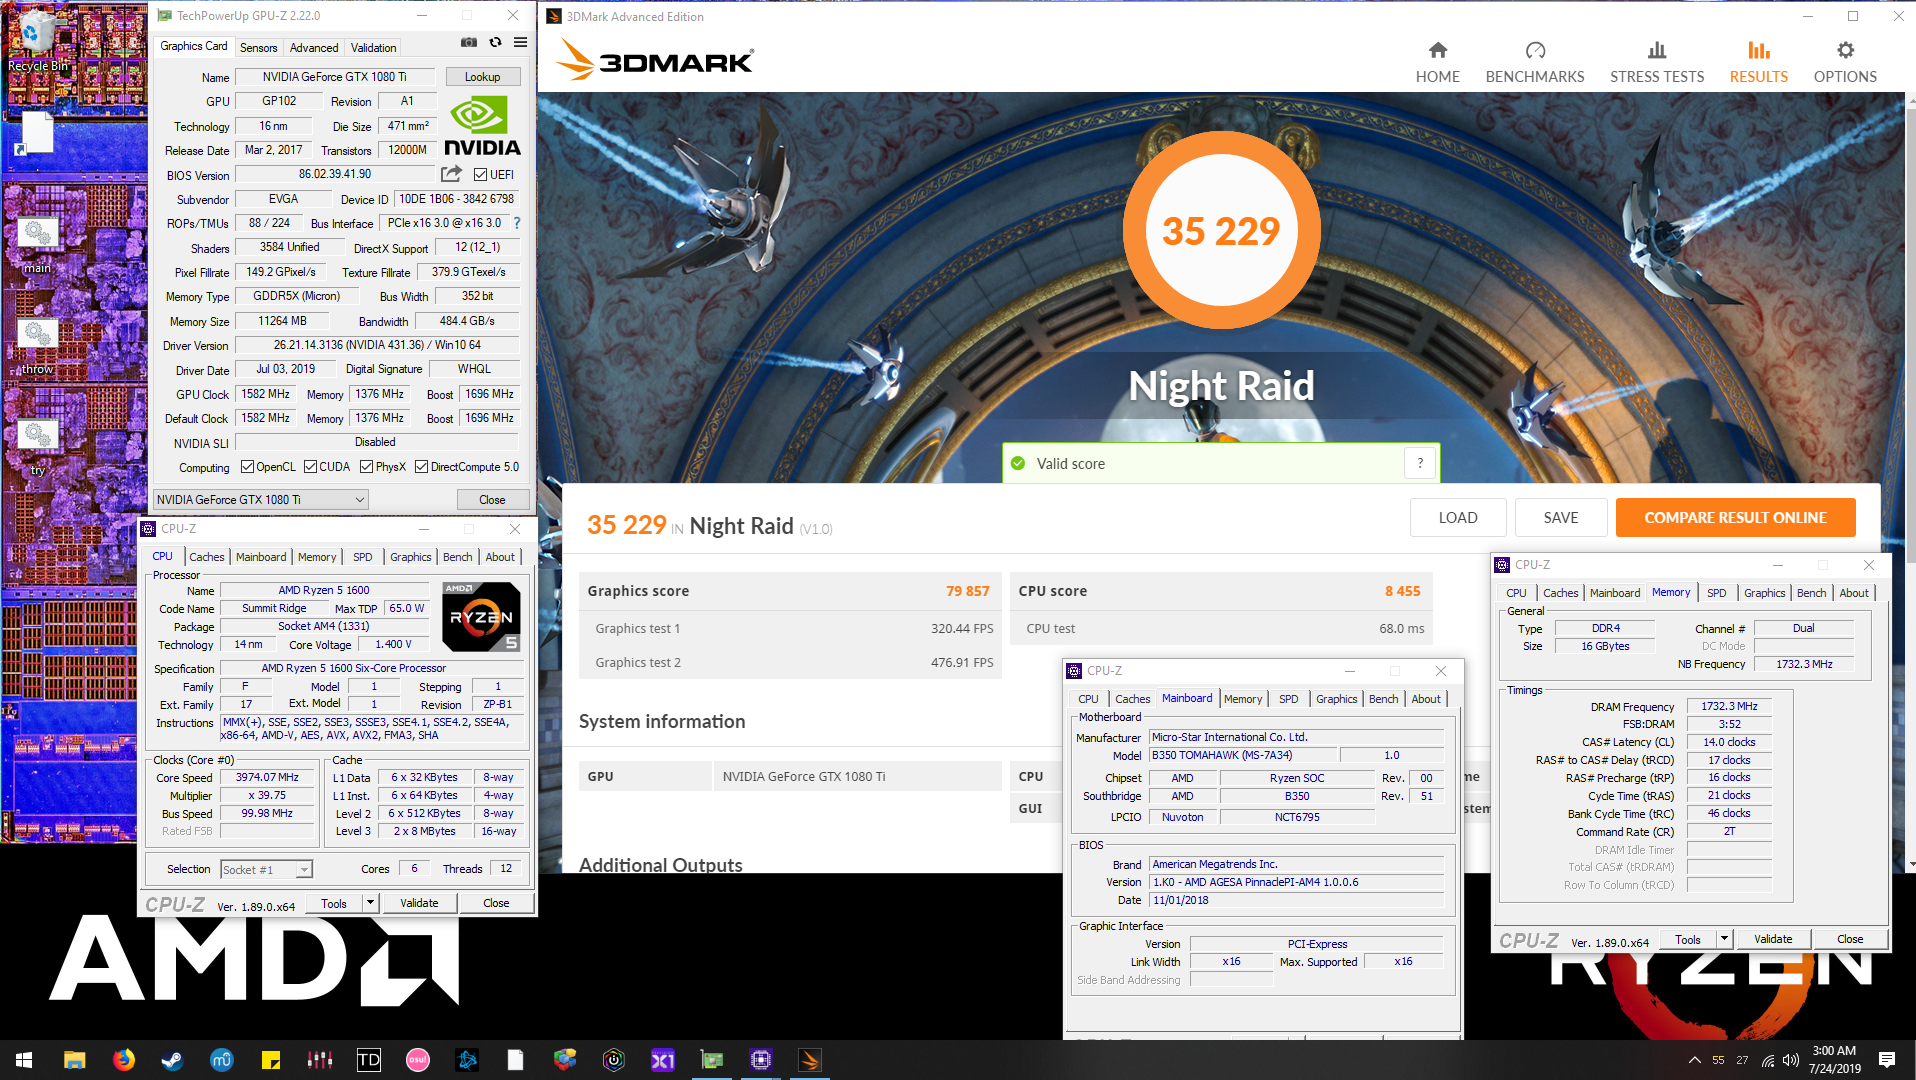Open 3DMark Benchmarks section
Screen dimensions: 1916x1080
pyautogui.click(x=1535, y=63)
